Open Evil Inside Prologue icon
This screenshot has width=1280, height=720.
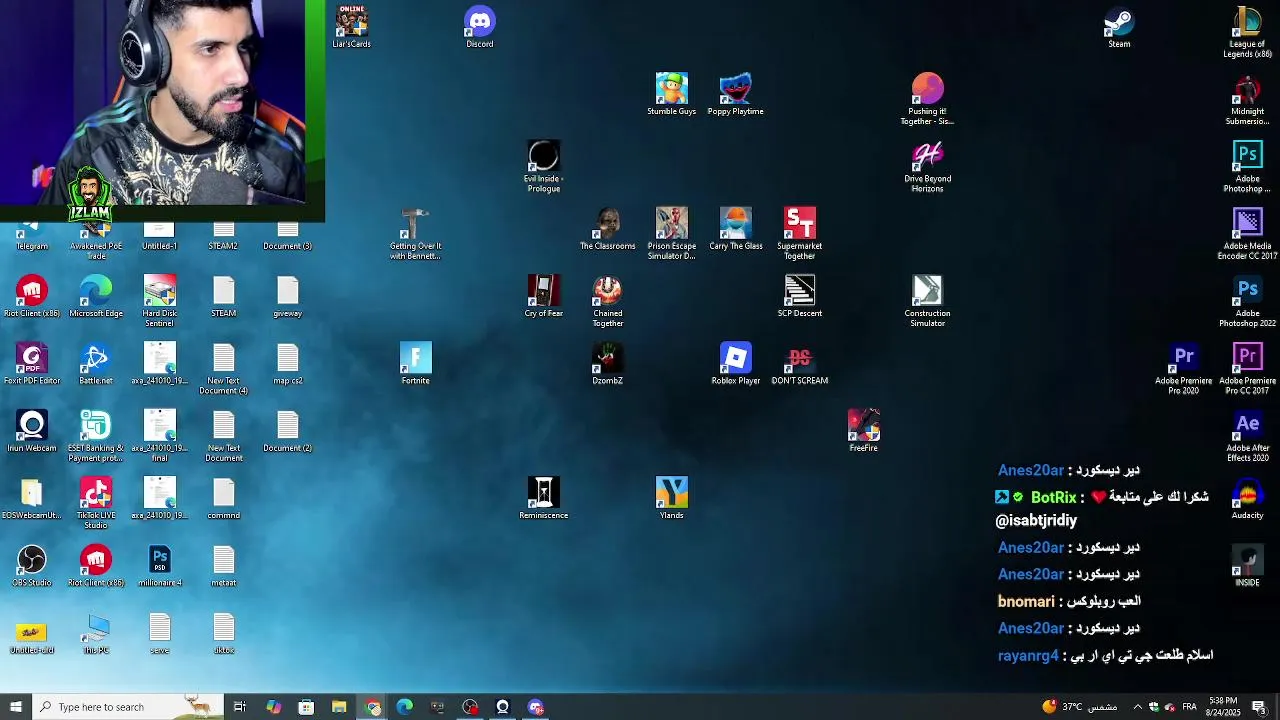(543, 167)
